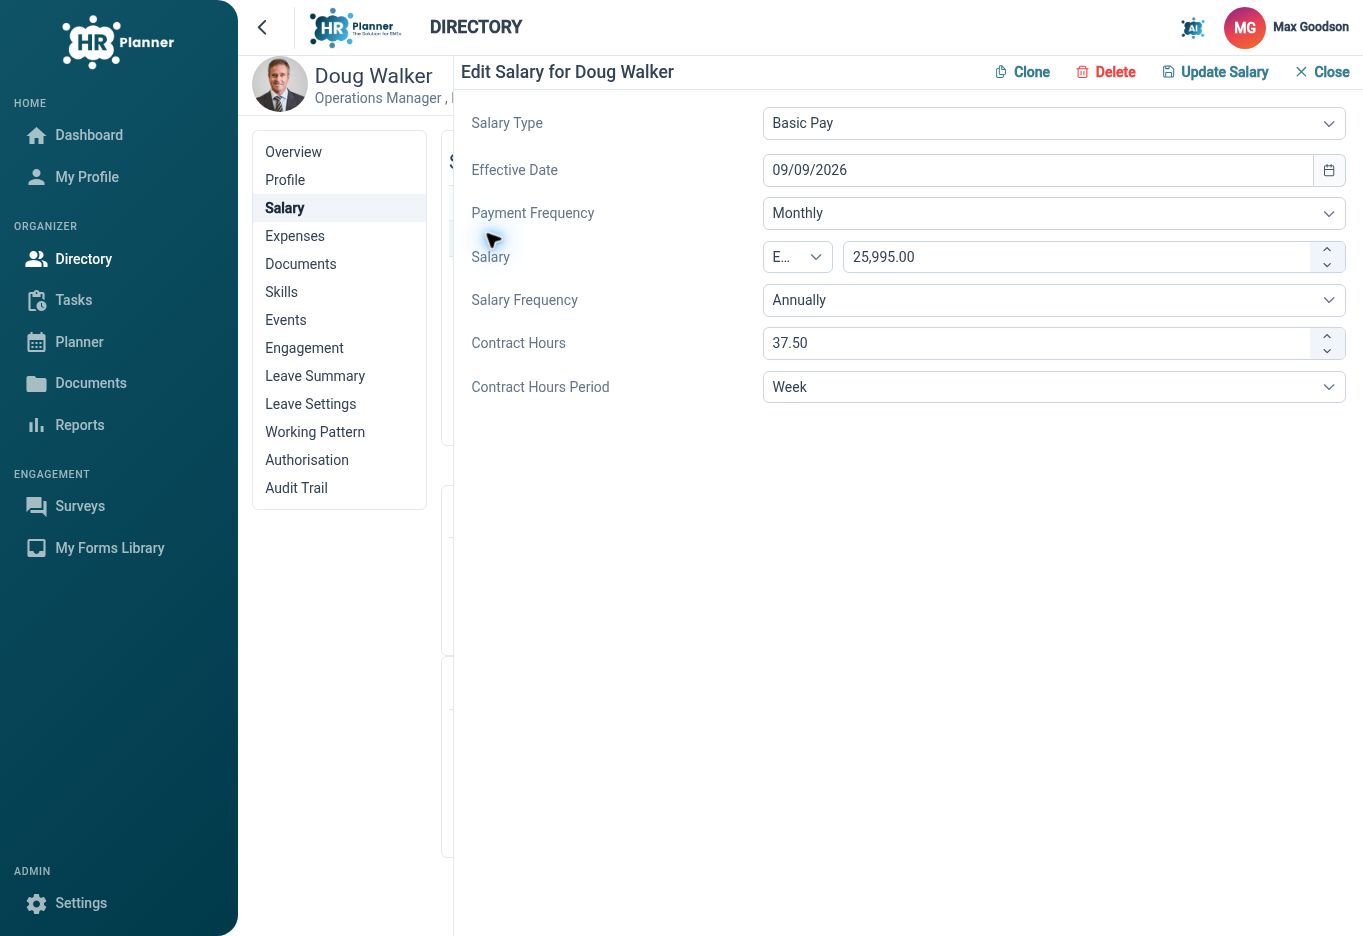The image size is (1363, 936).
Task: Open the Contract Hours Period dropdown
Action: (x=1054, y=387)
